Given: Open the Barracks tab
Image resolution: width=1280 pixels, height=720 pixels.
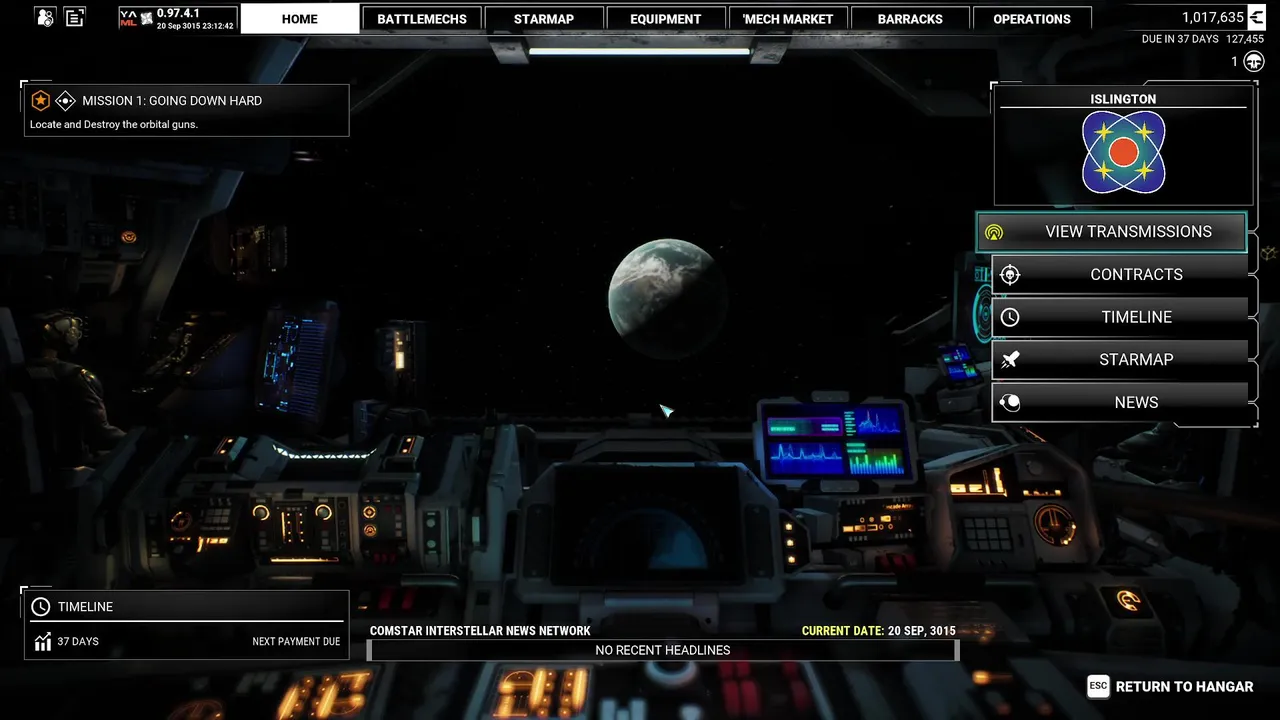Looking at the screenshot, I should click(x=910, y=18).
